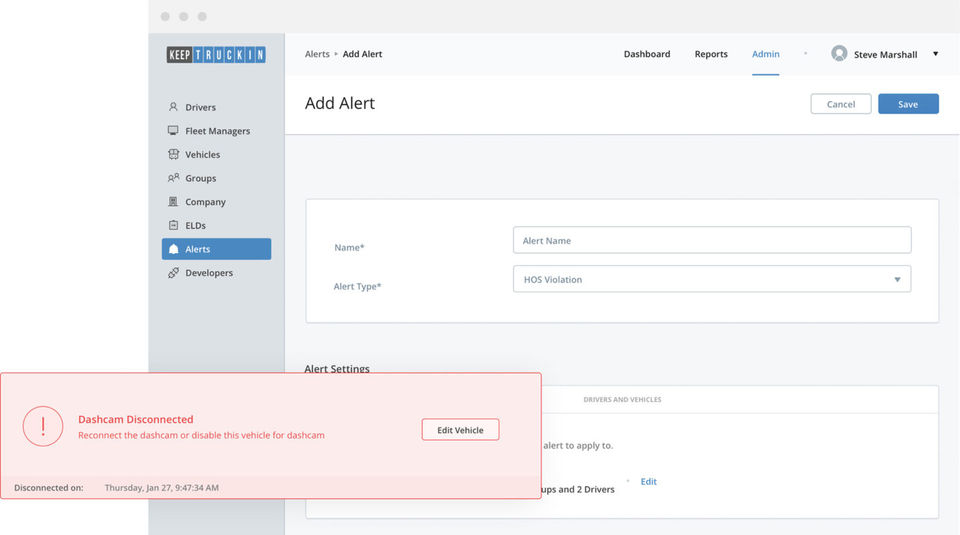The height and width of the screenshot is (535, 960).
Task: Click the Drivers person icon
Action: point(173,107)
